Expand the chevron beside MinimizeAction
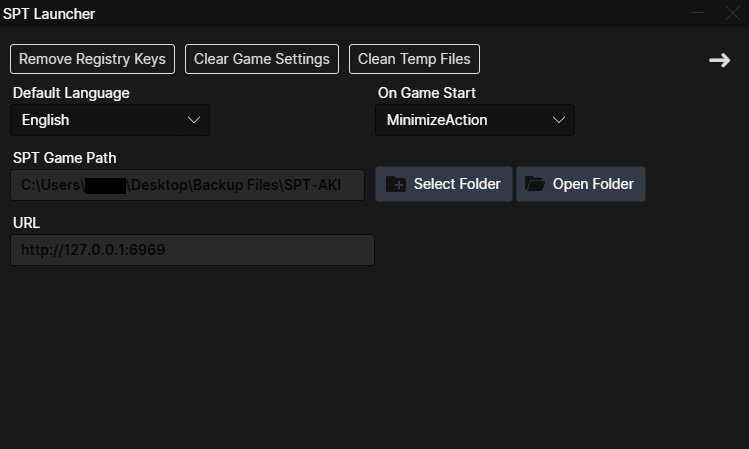Image resolution: width=749 pixels, height=449 pixels. point(558,120)
